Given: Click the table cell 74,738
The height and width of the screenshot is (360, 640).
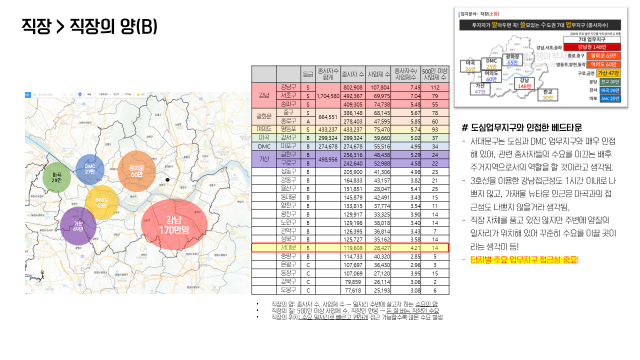Looking at the screenshot, I should point(378,104).
